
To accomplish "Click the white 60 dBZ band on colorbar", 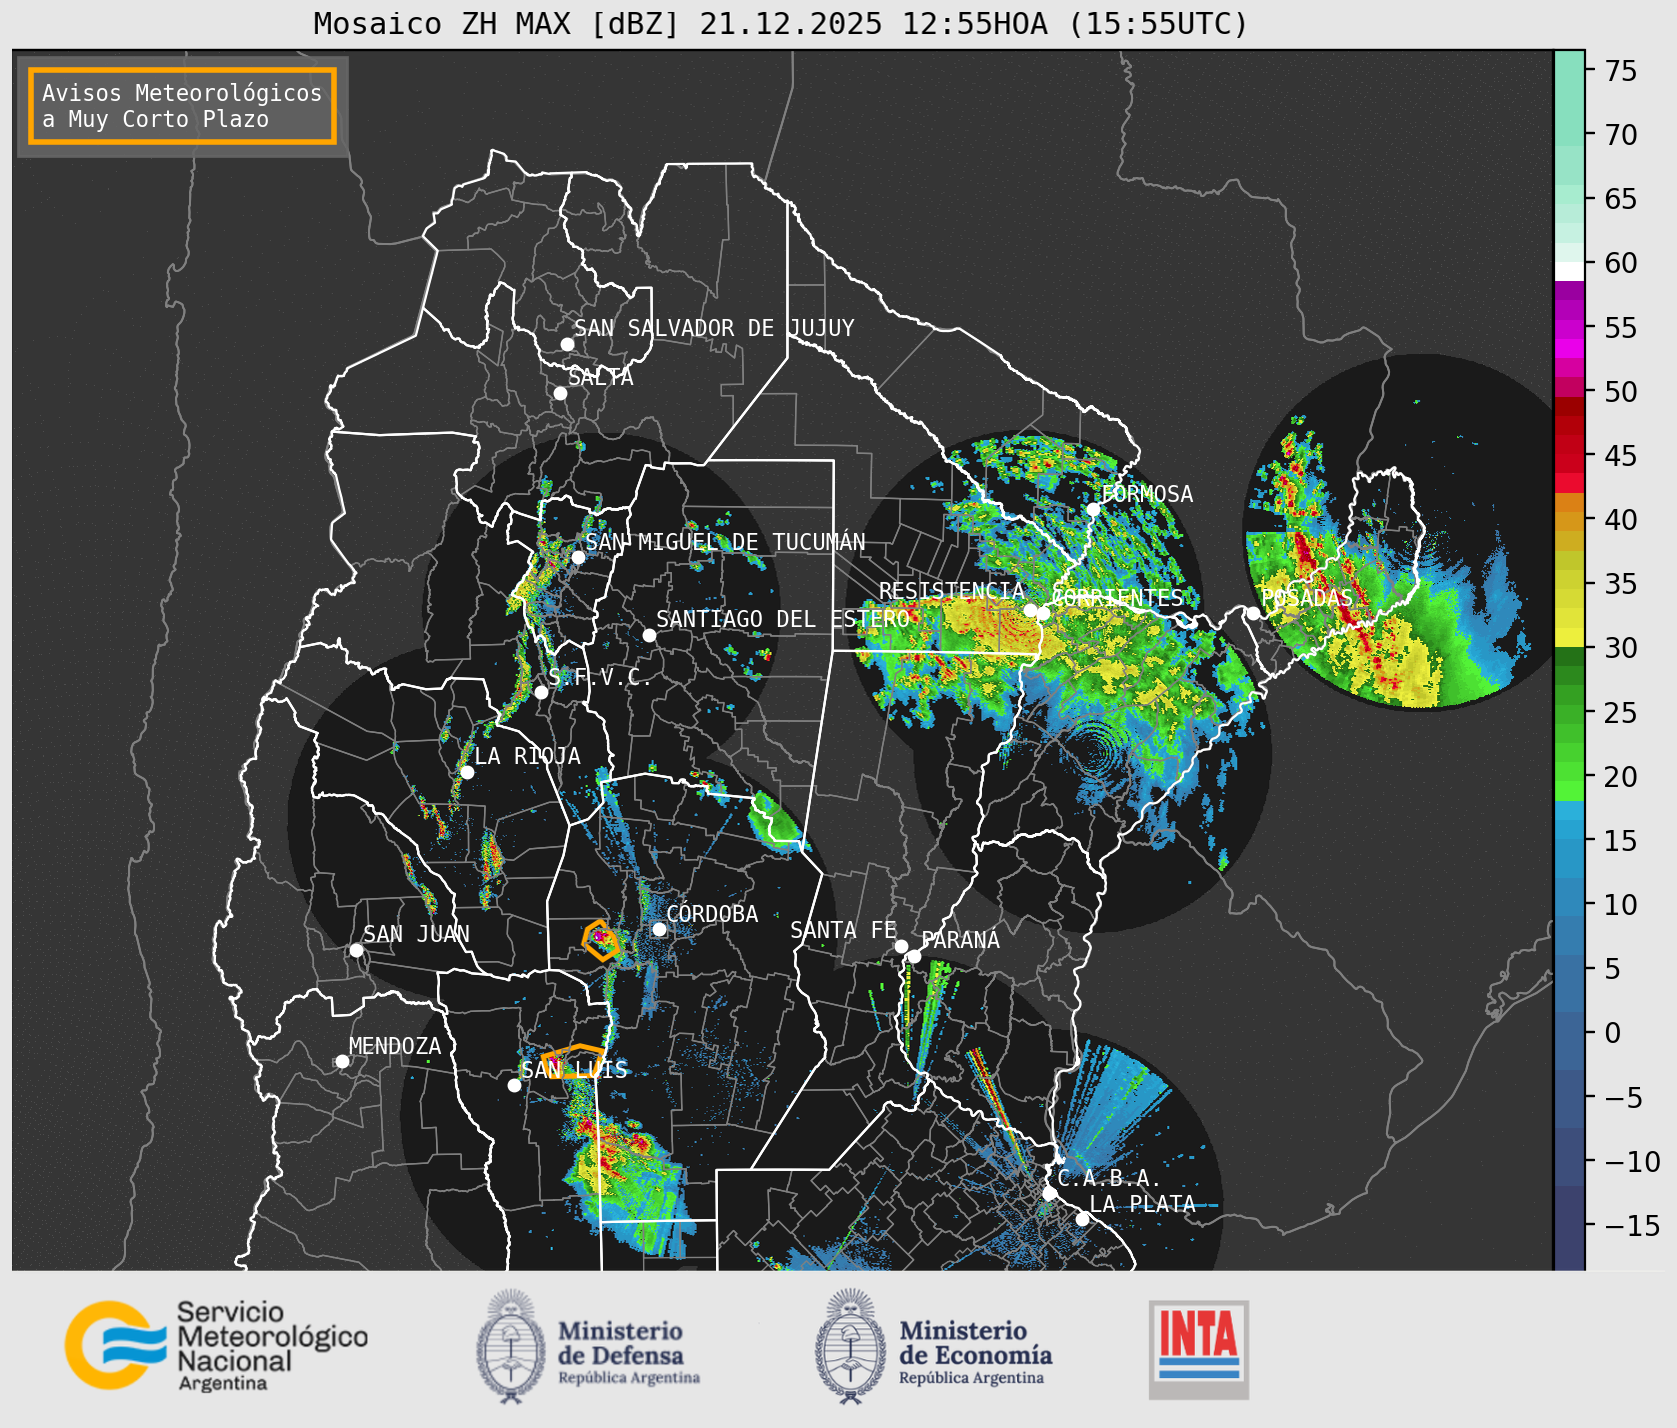I will tap(1569, 271).
